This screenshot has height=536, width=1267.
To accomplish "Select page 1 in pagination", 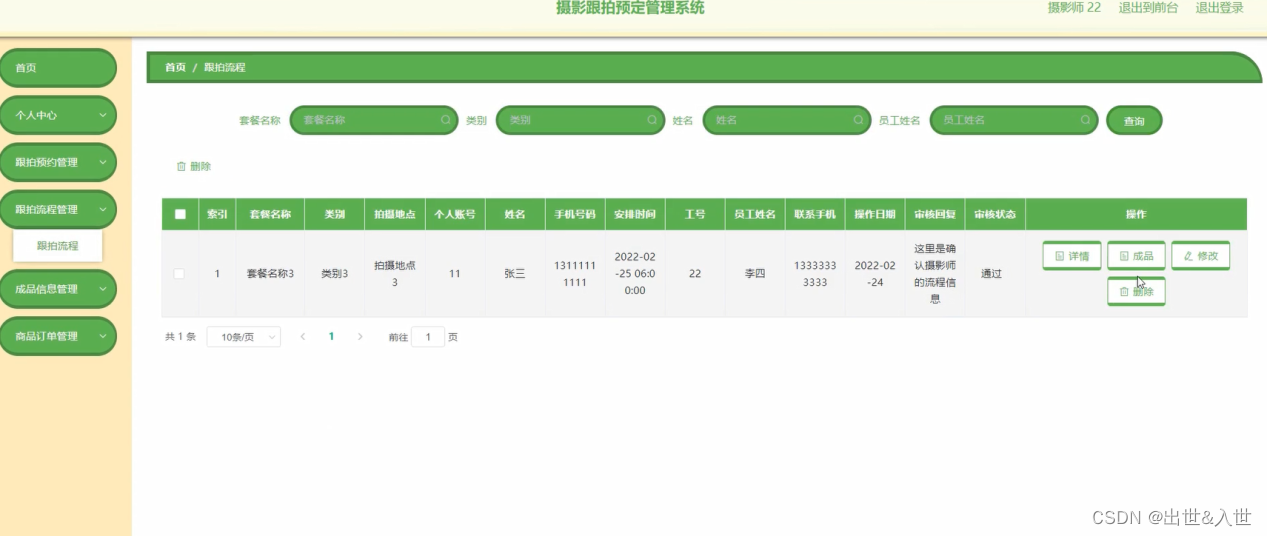I will click(331, 337).
